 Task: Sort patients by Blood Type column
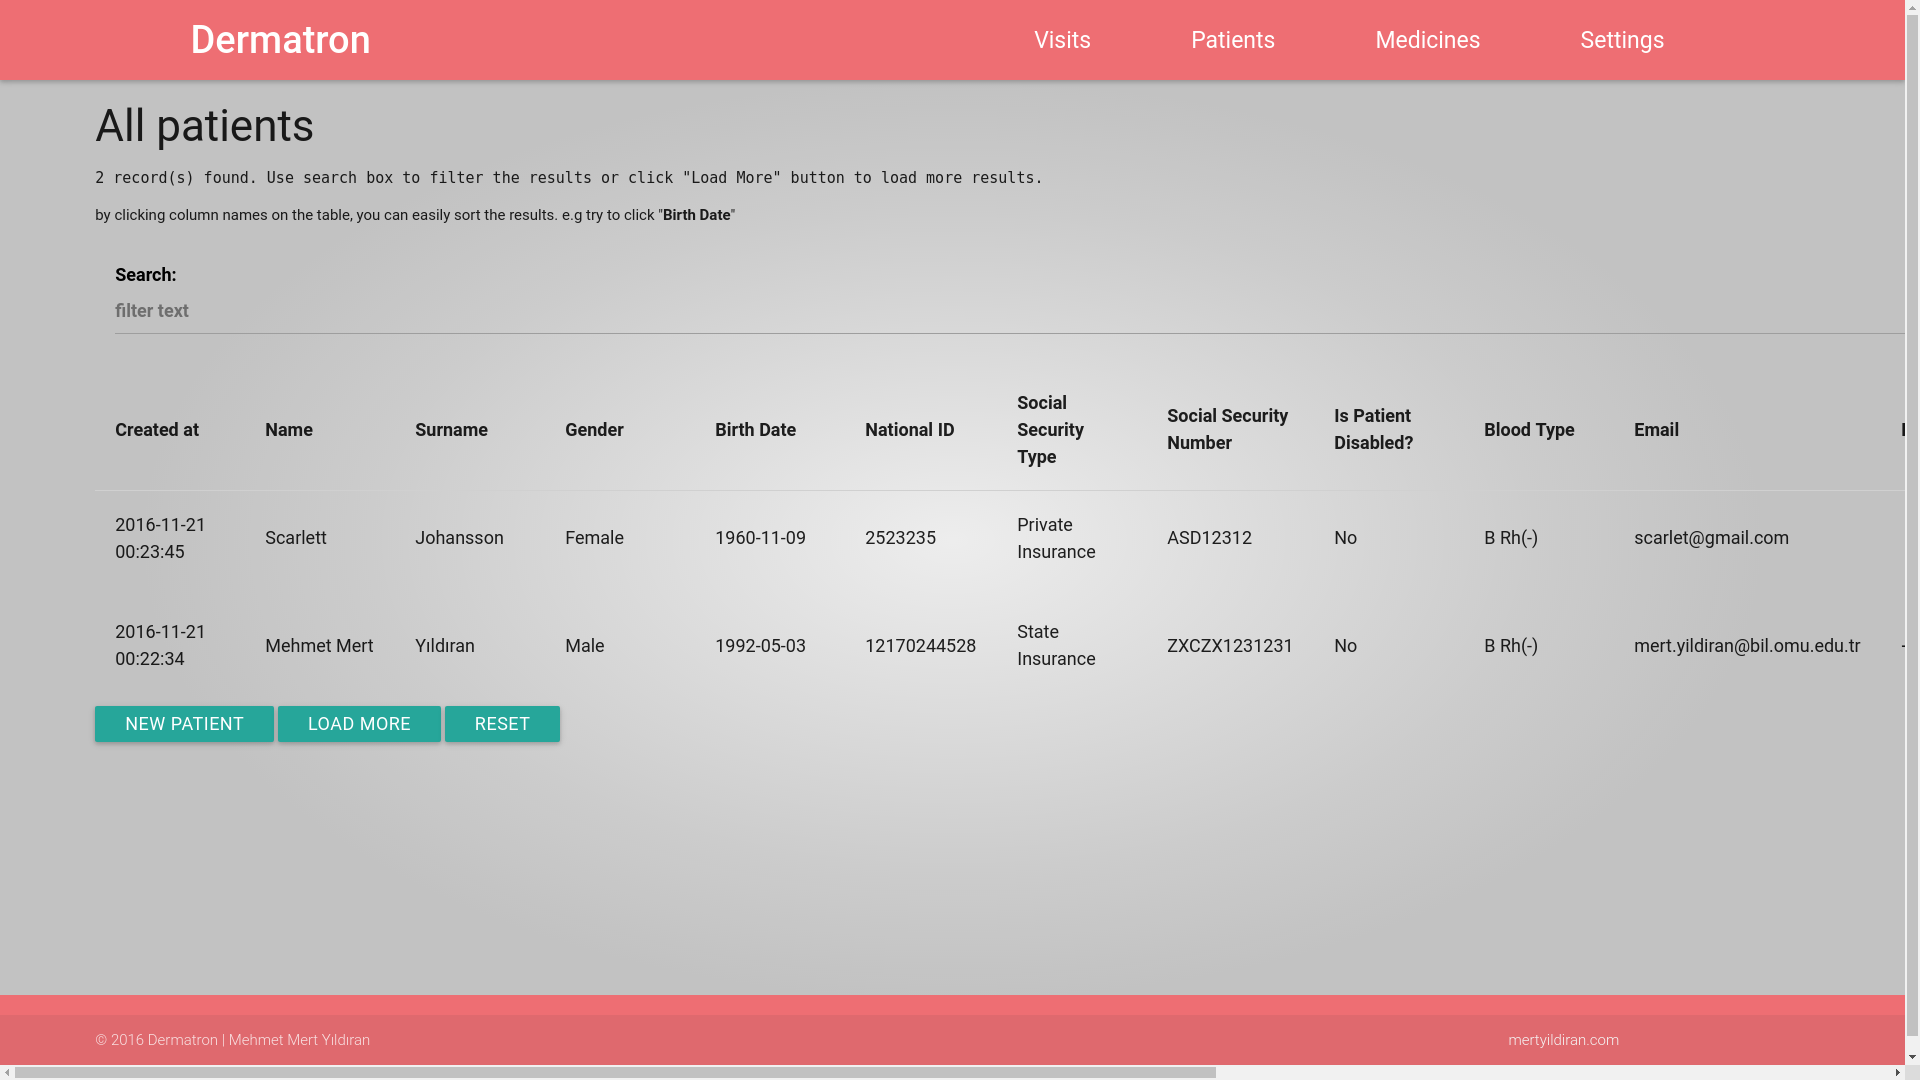click(1528, 429)
